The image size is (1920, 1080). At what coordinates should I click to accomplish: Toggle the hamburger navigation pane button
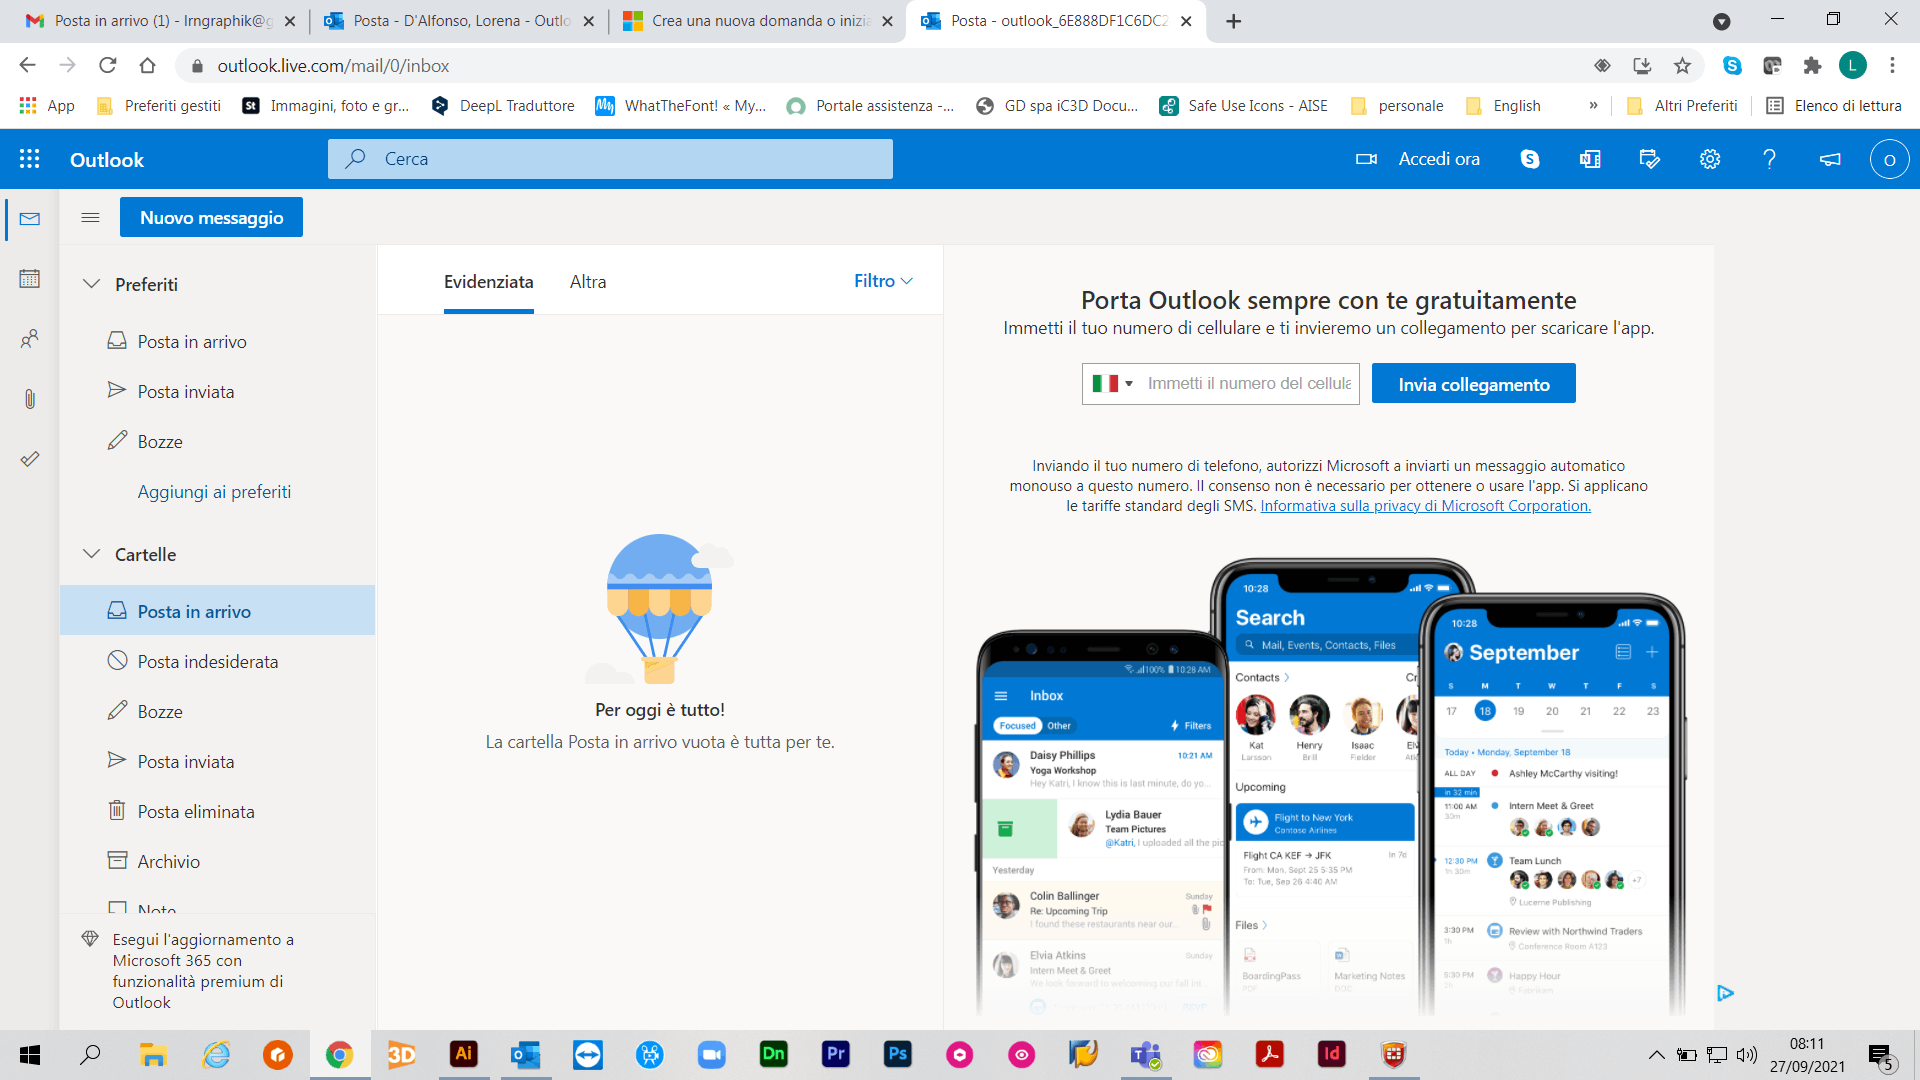tap(90, 217)
